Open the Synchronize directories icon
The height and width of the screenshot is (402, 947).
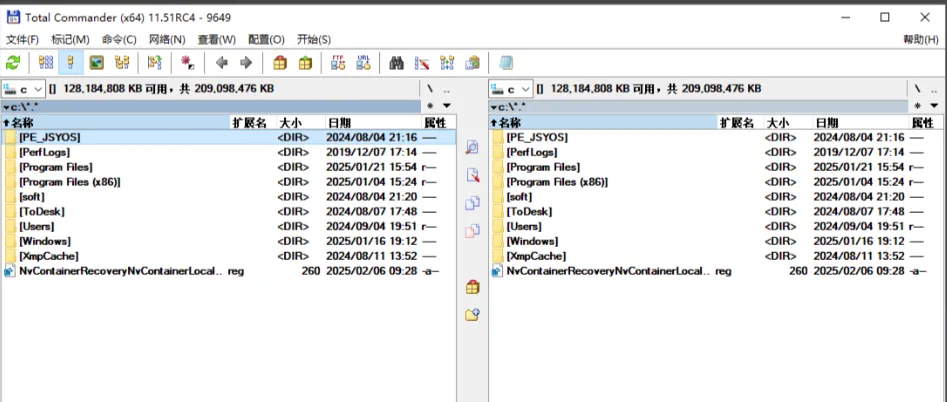point(447,62)
